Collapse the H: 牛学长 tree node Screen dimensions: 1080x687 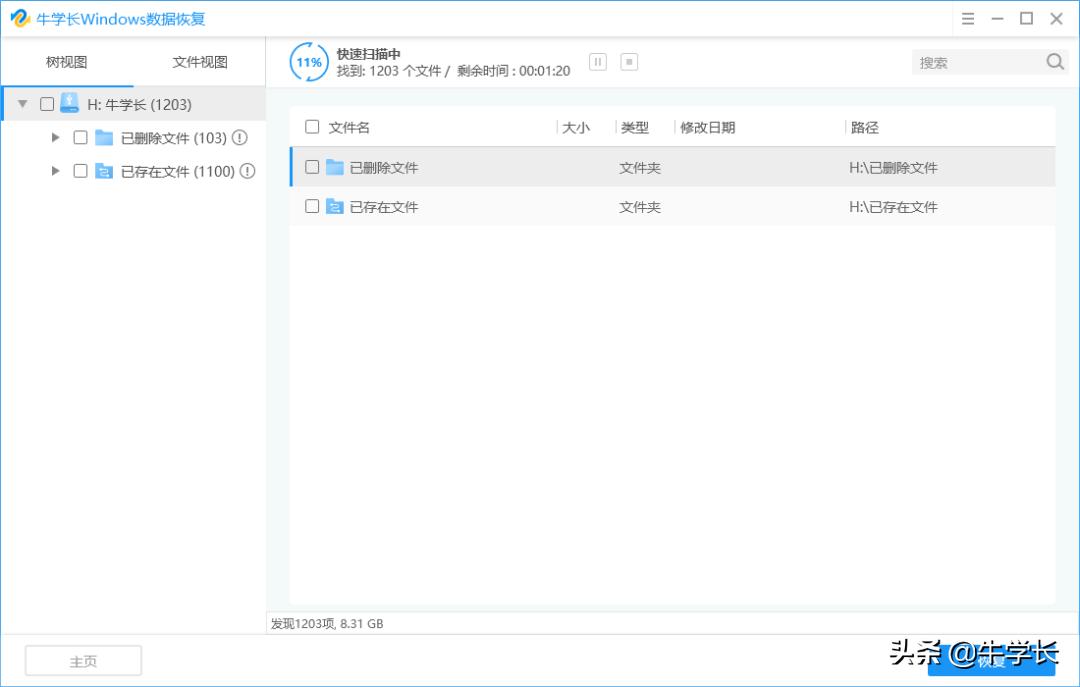[22, 103]
